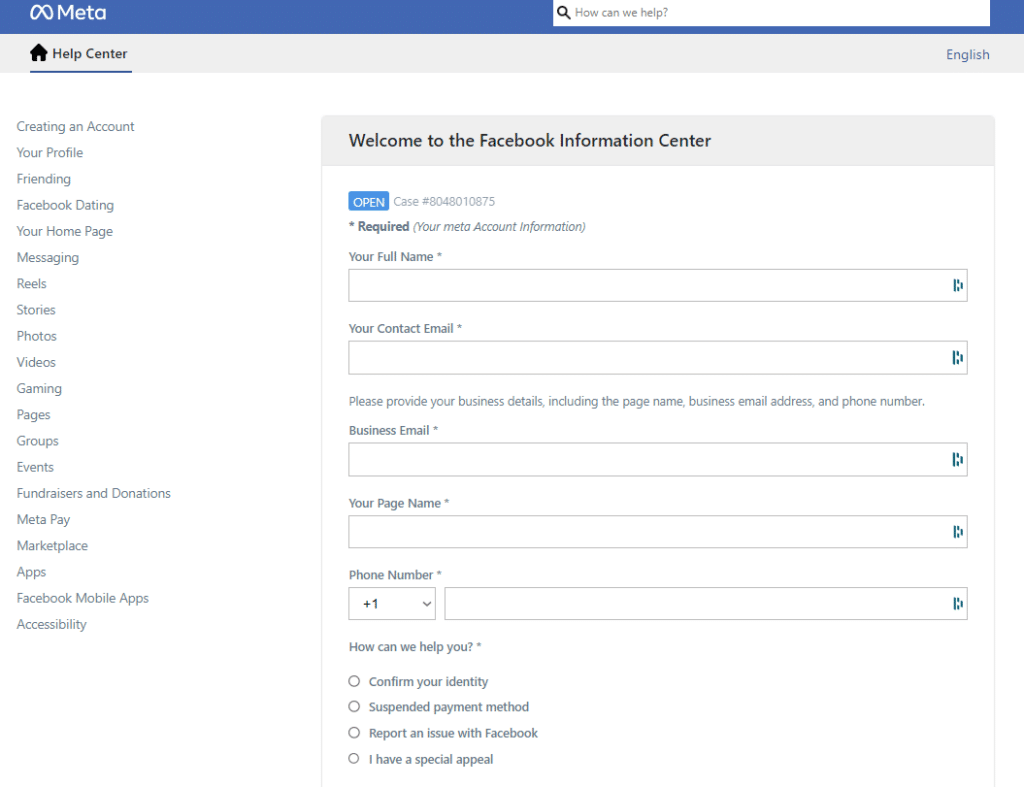Open Your Home Page topic
Screen dimensions: 1024x787
click(65, 231)
